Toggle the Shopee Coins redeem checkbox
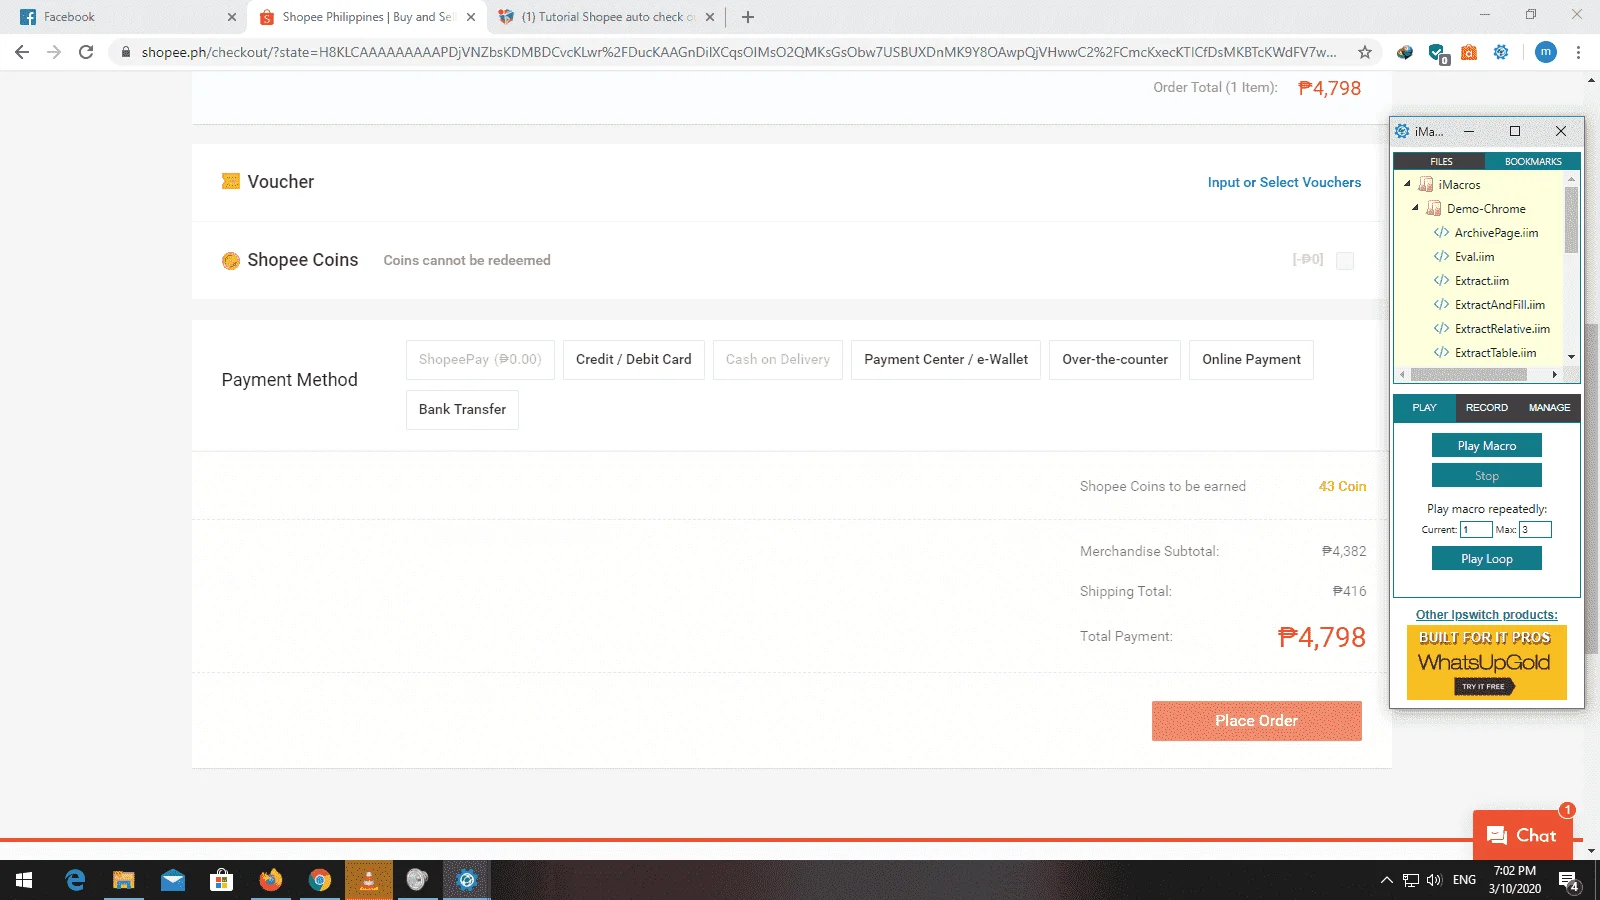Screen dimensions: 1600x900 (x=1345, y=261)
